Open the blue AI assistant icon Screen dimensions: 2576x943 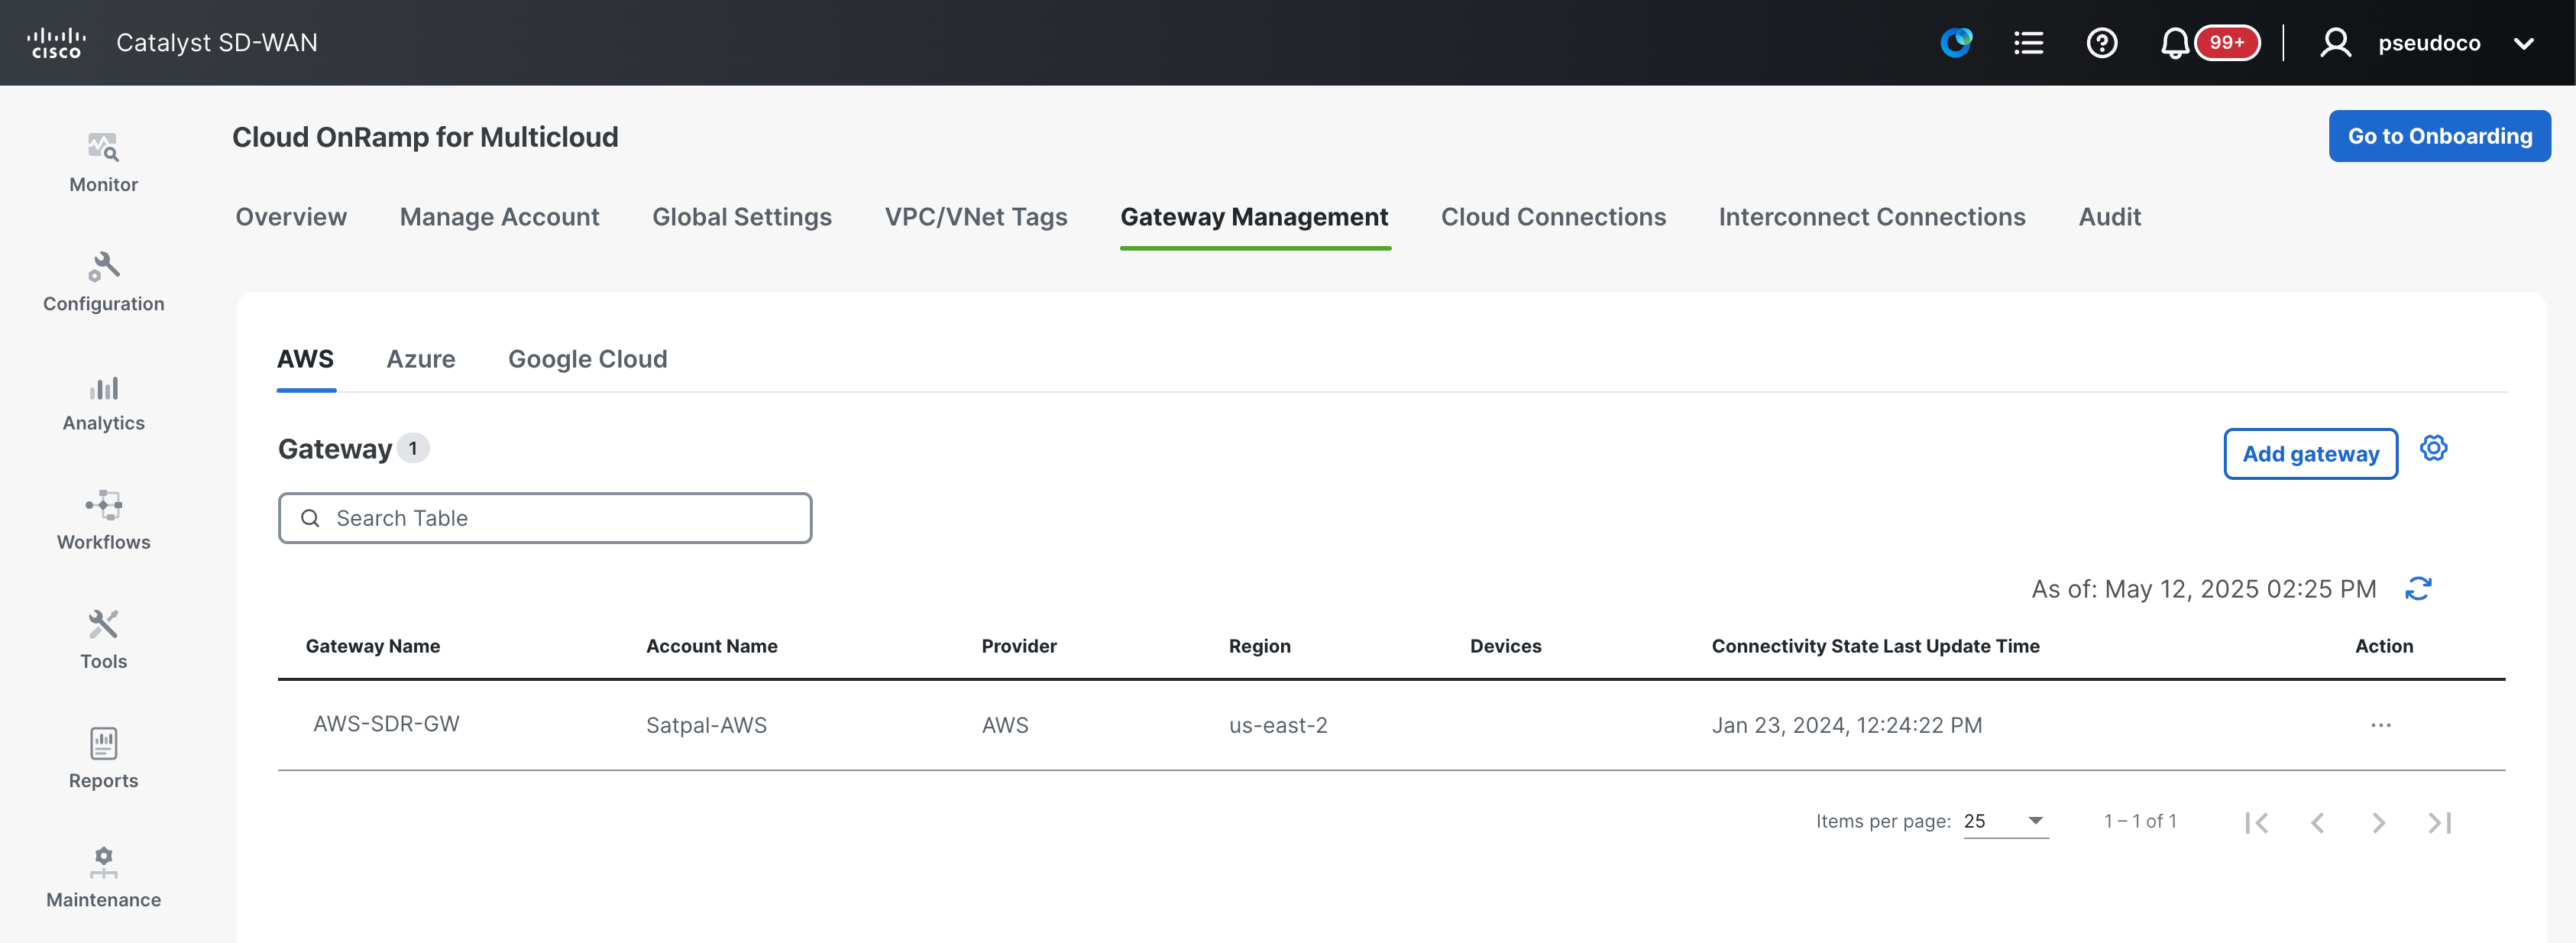[x=1956, y=43]
